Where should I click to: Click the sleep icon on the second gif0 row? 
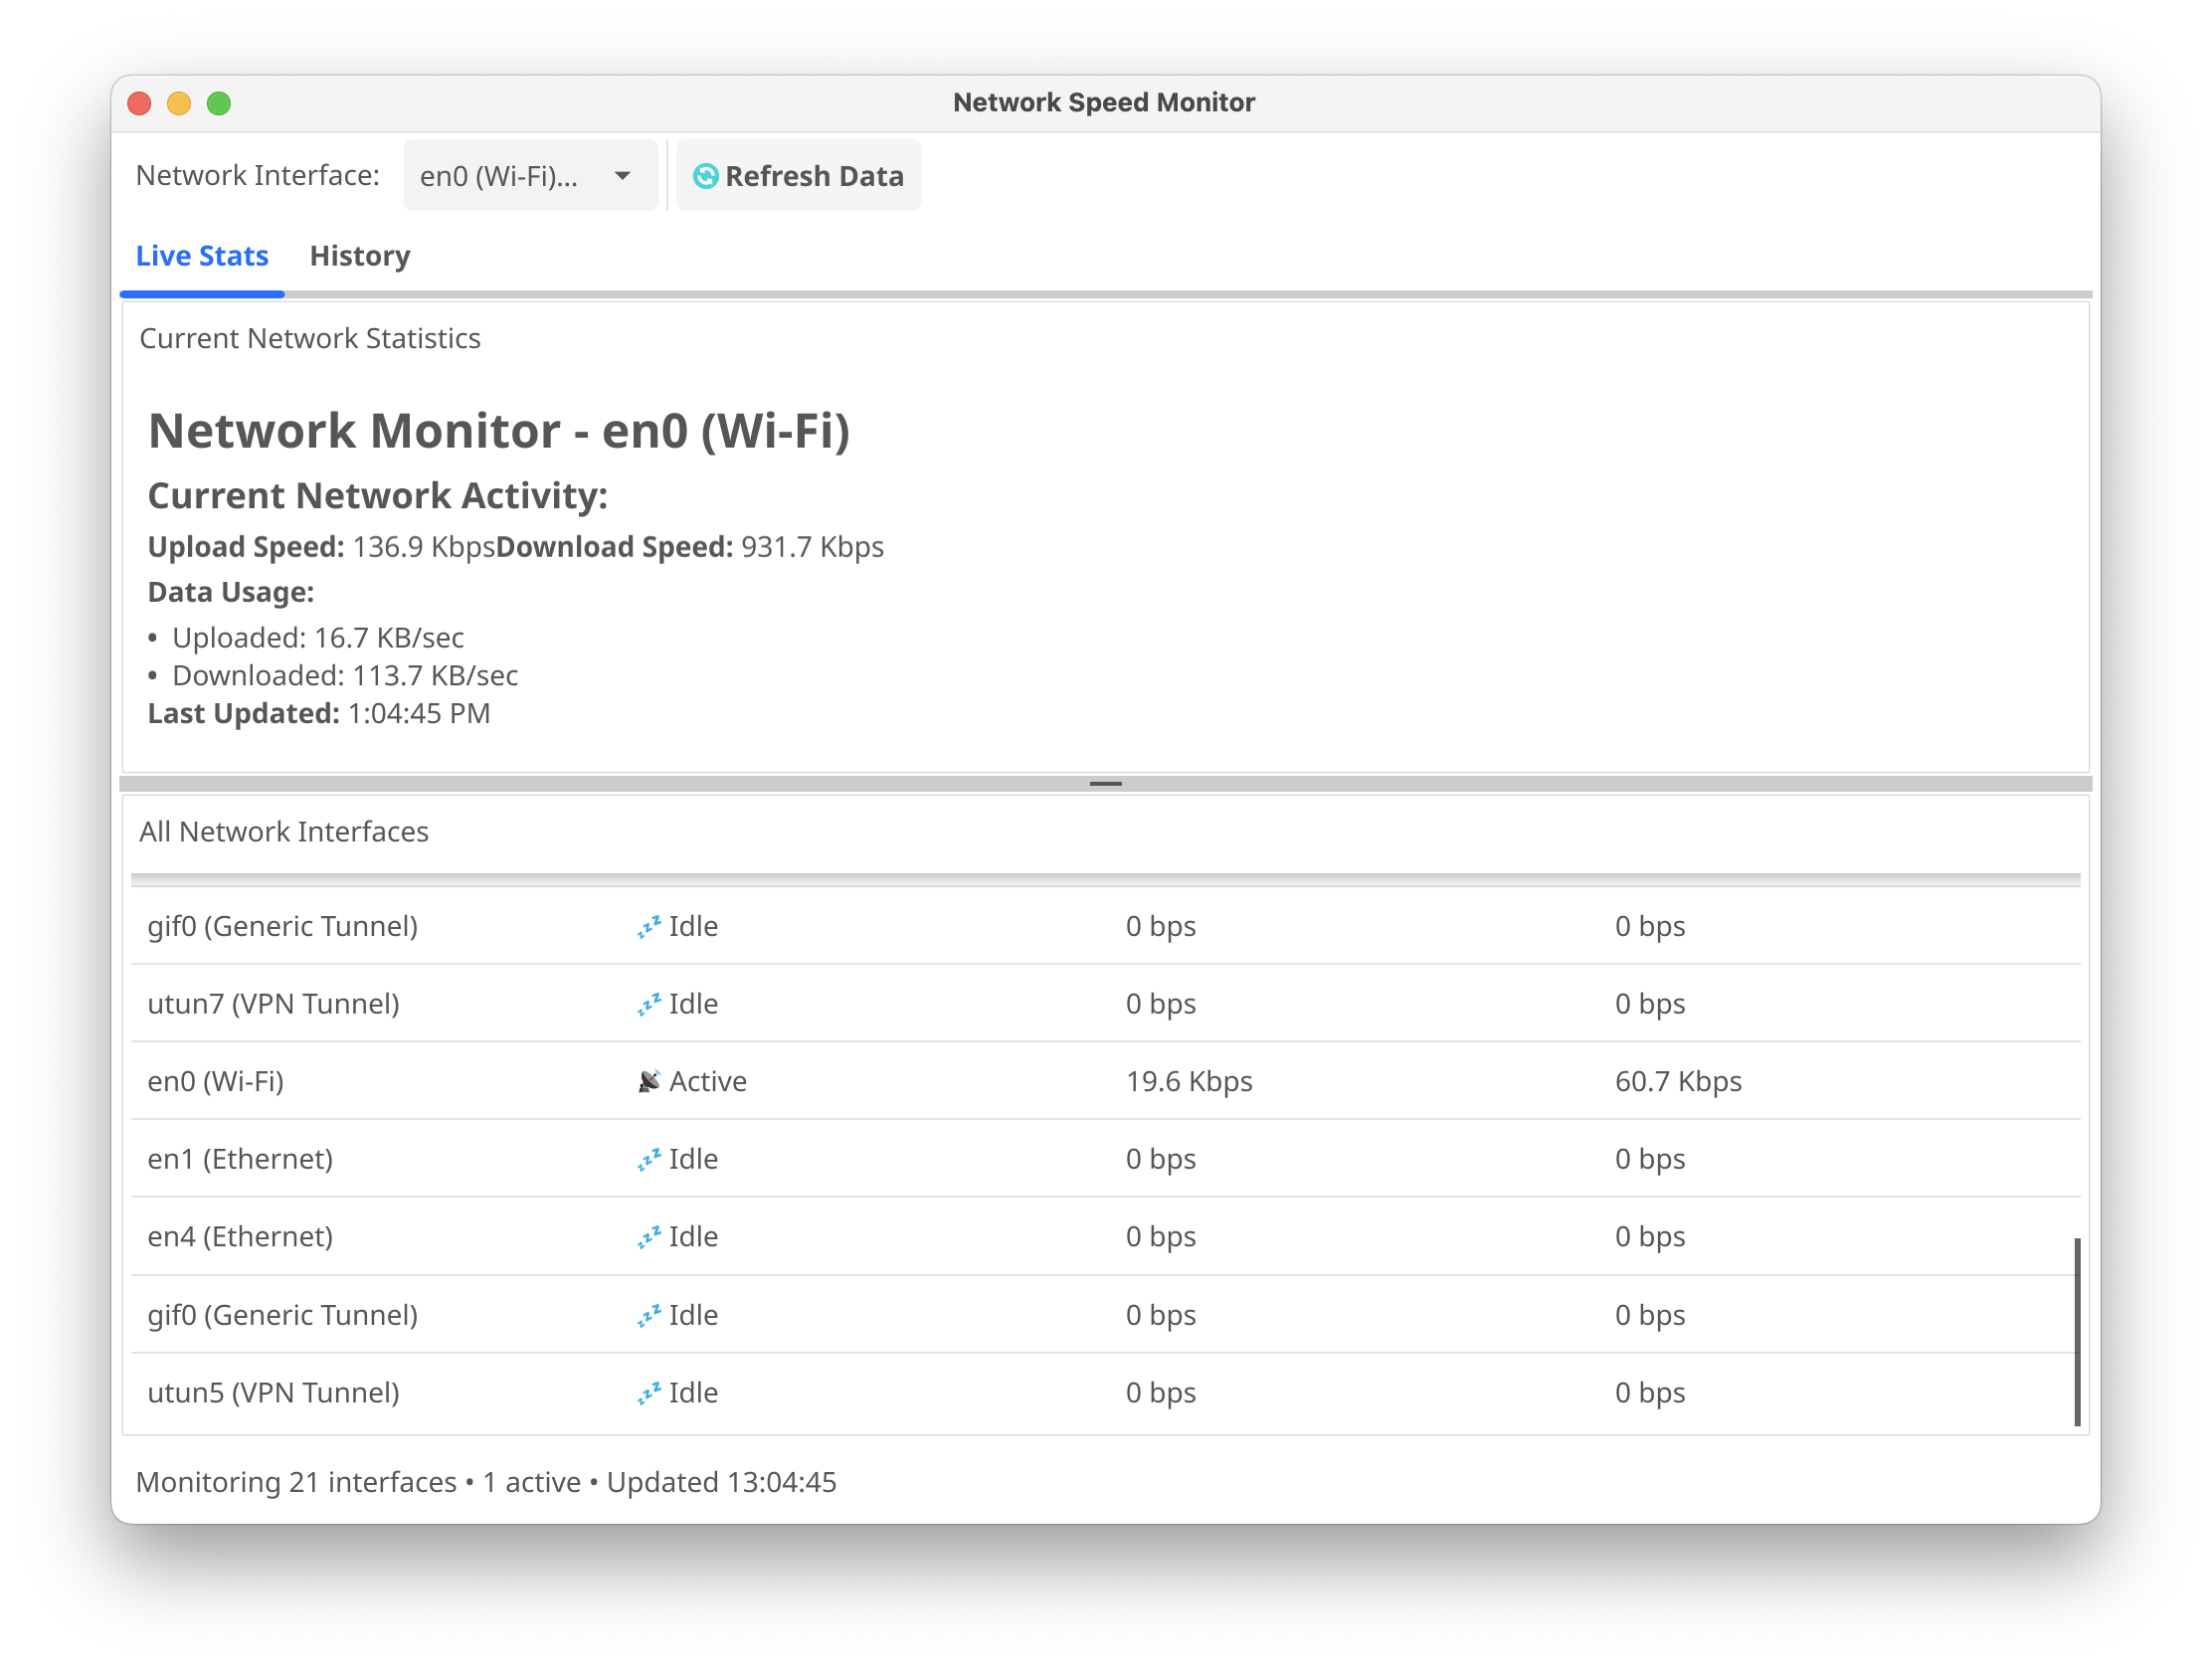point(649,1314)
